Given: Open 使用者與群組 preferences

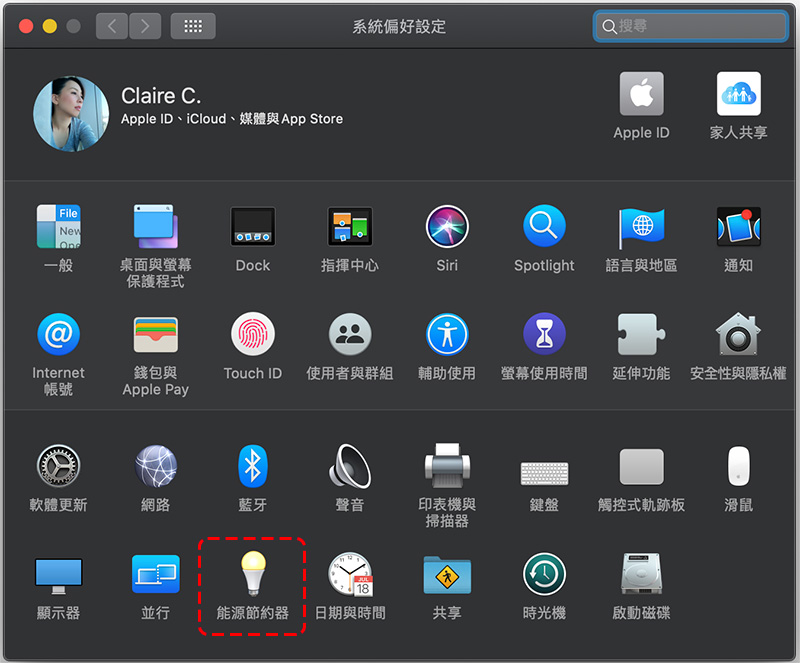Looking at the screenshot, I should coord(349,334).
